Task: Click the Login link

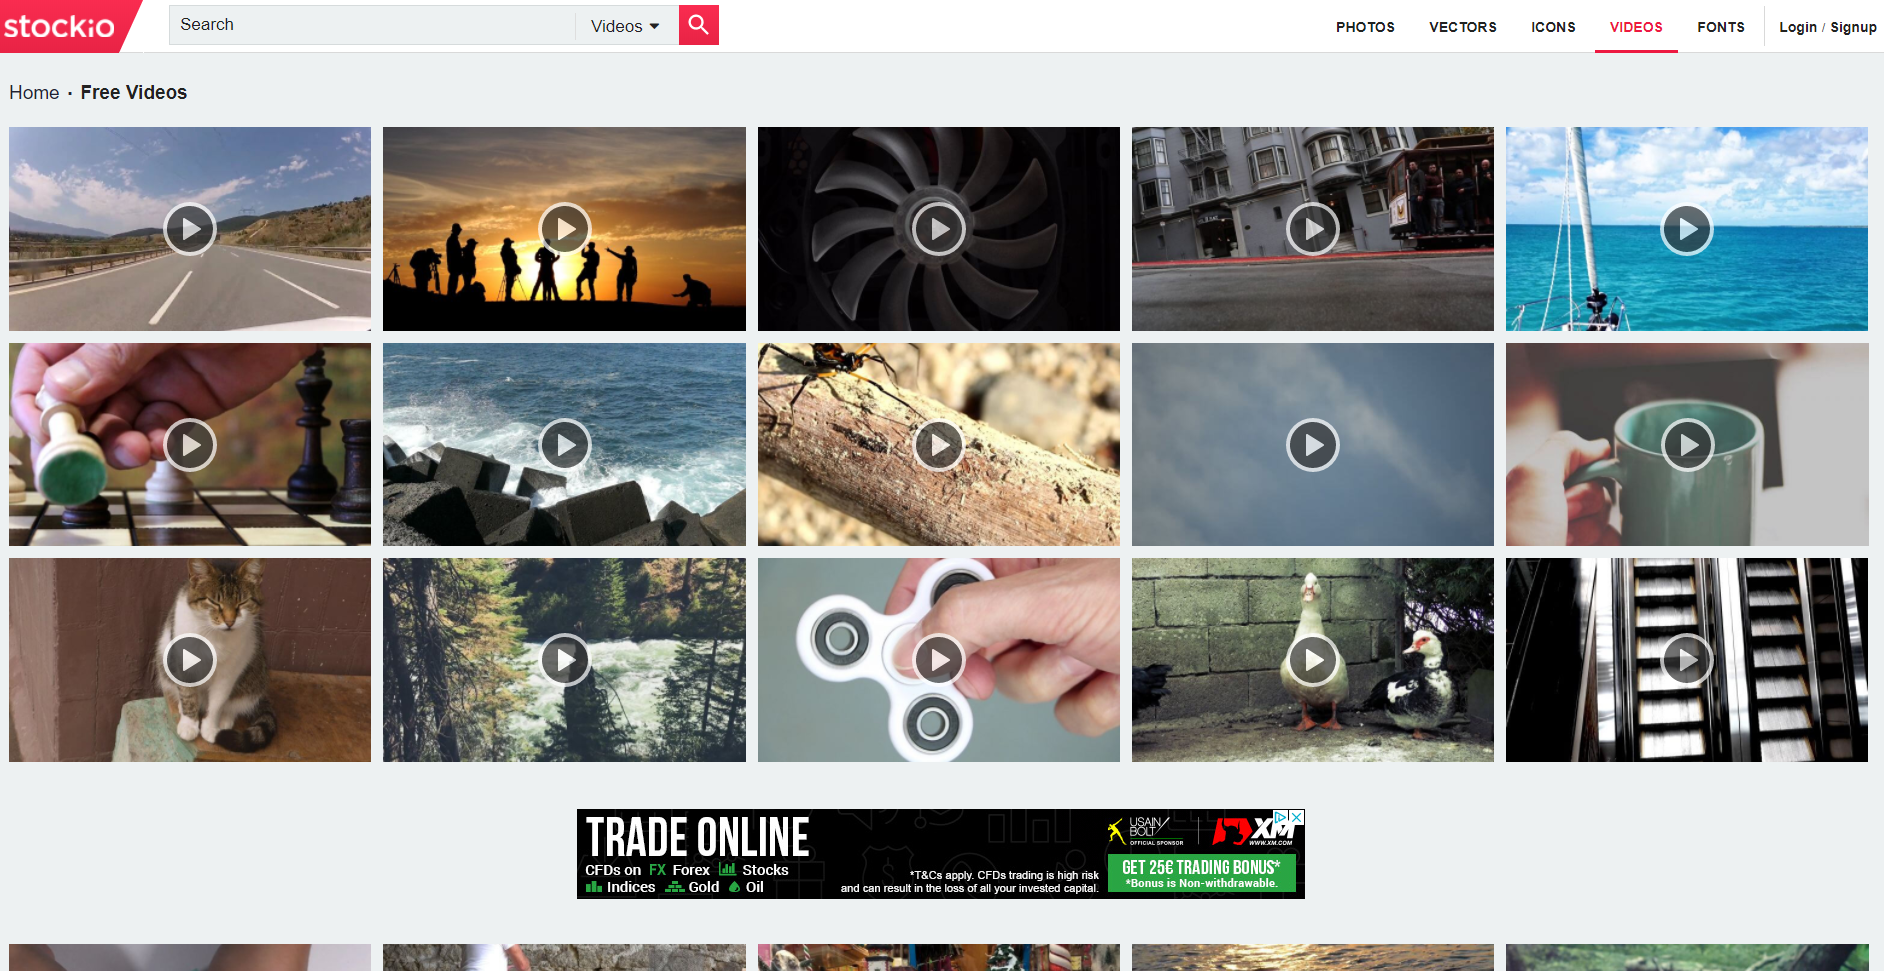Action: click(1797, 27)
